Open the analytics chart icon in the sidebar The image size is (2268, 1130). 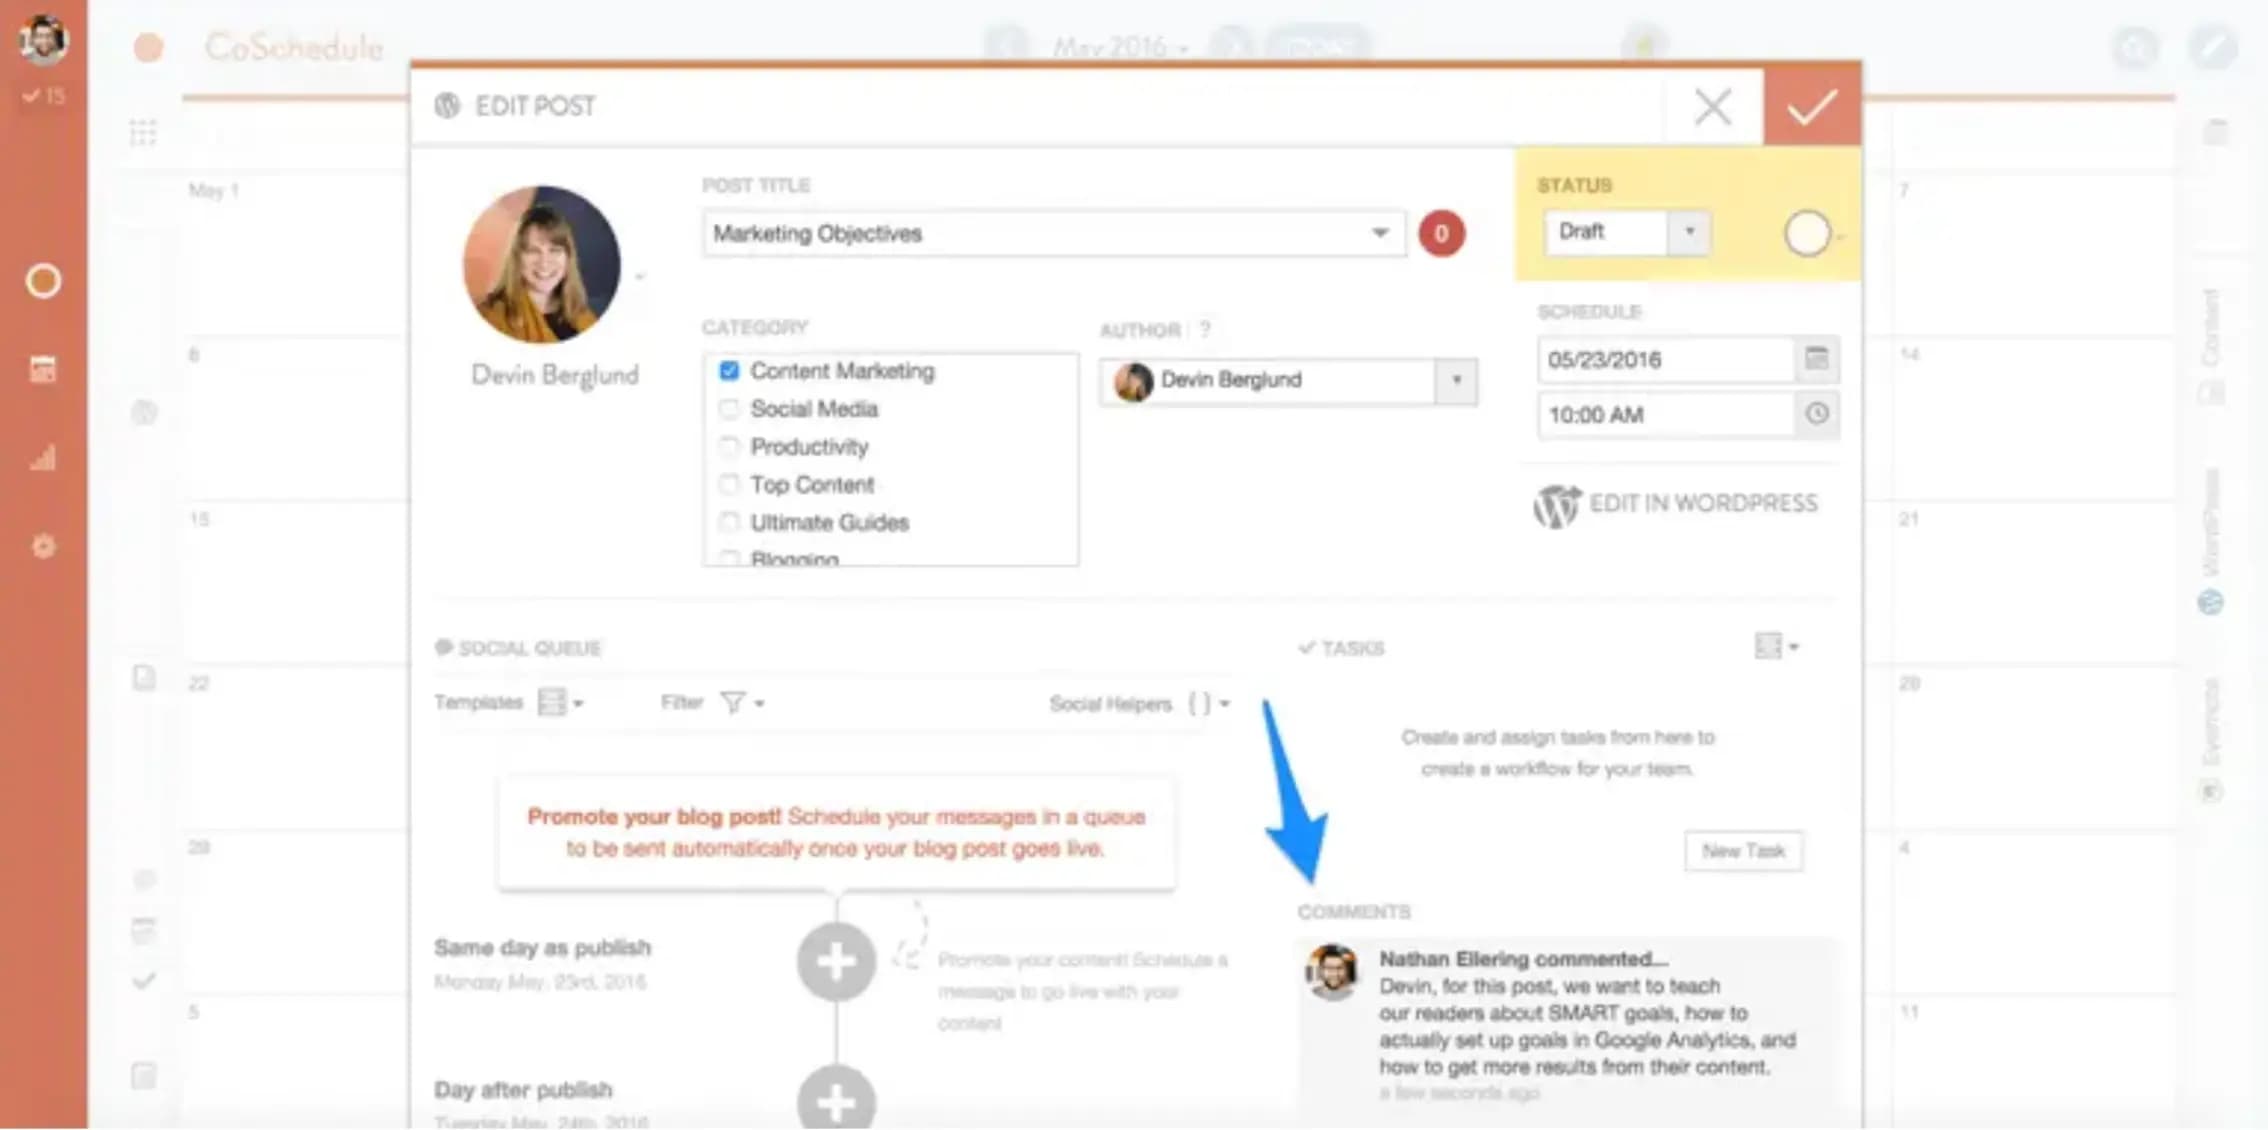click(x=44, y=458)
